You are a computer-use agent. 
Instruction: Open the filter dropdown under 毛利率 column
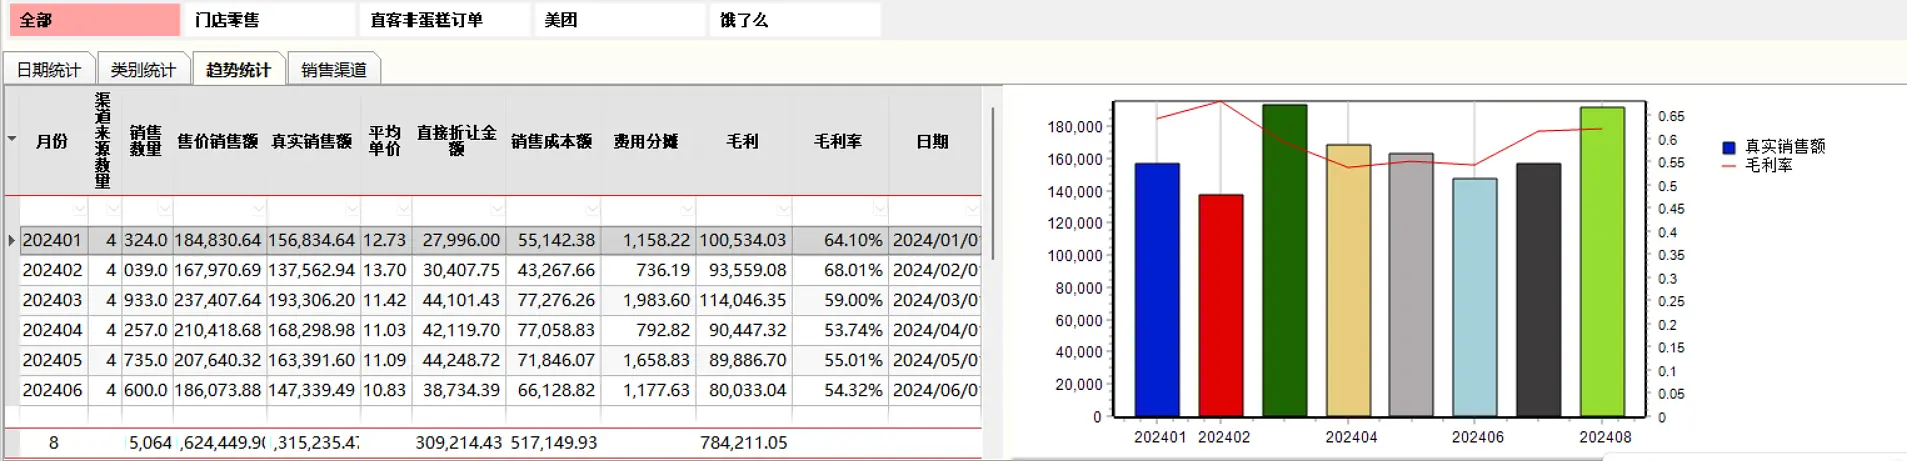click(x=879, y=209)
